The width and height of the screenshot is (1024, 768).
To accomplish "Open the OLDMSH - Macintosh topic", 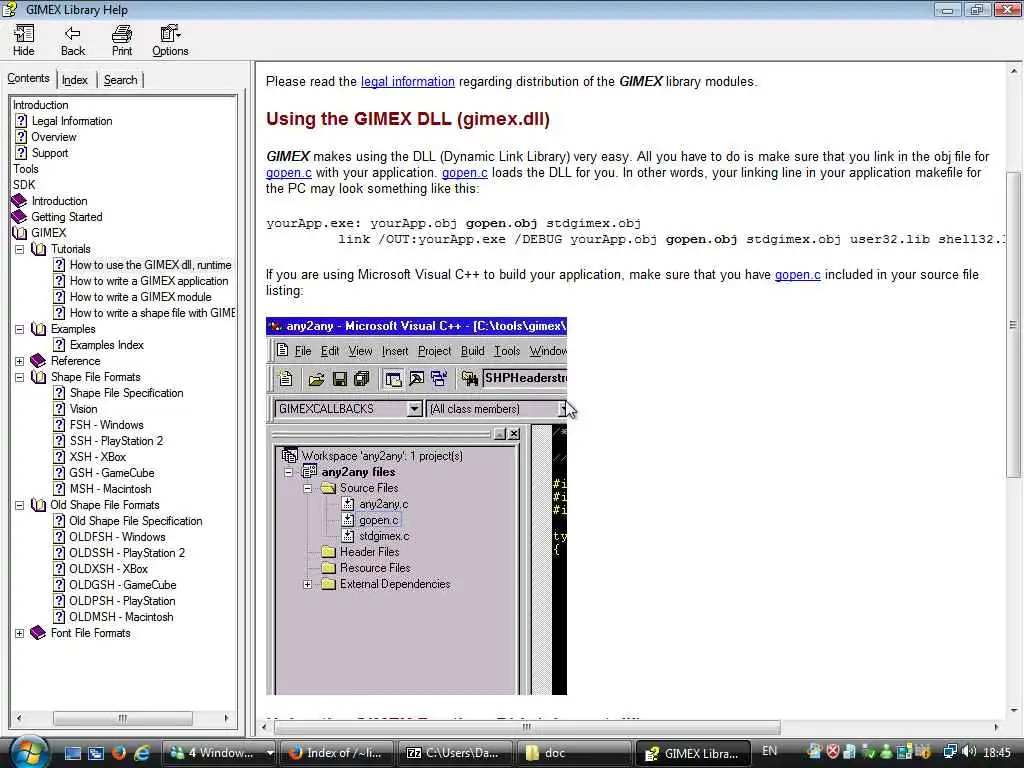I will coord(121,617).
